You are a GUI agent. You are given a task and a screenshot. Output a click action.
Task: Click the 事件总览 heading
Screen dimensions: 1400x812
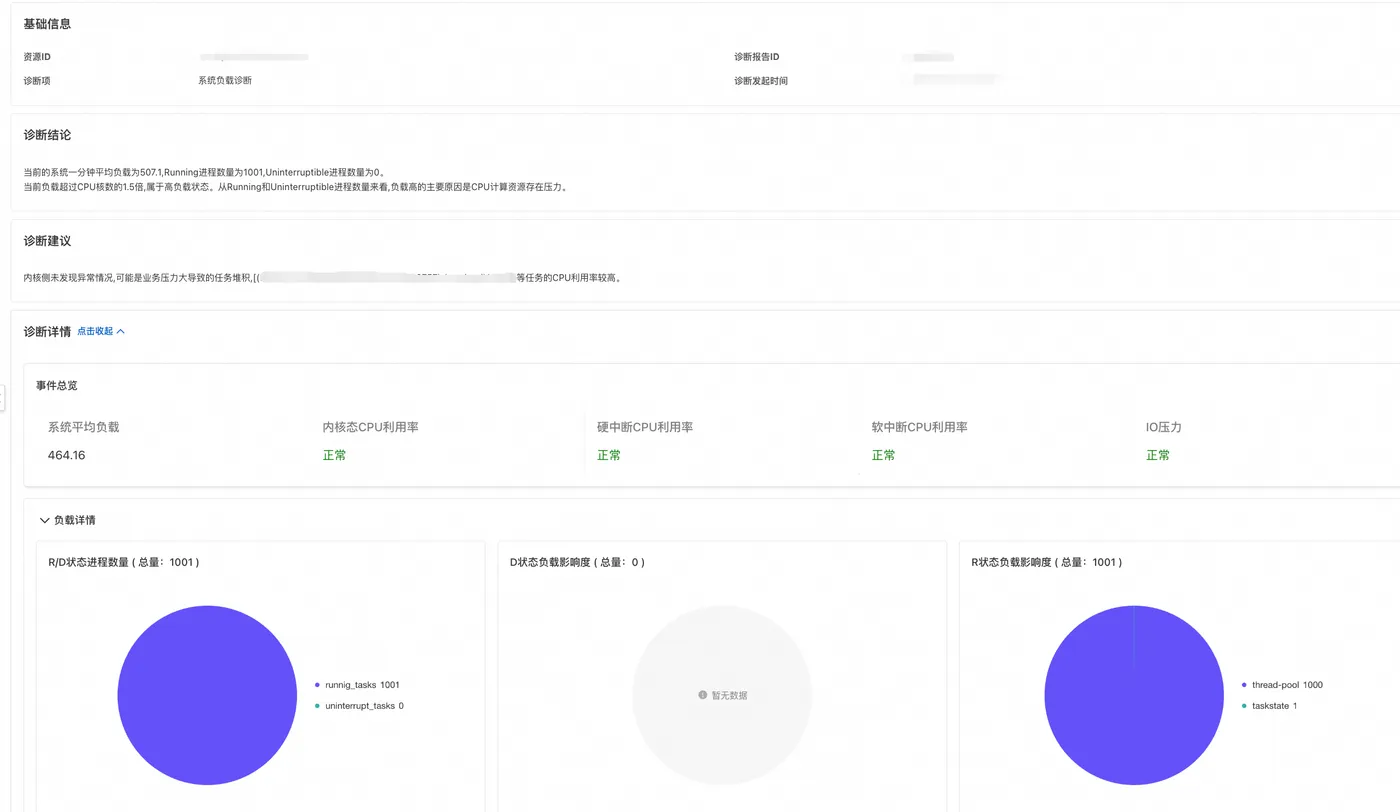coord(57,385)
